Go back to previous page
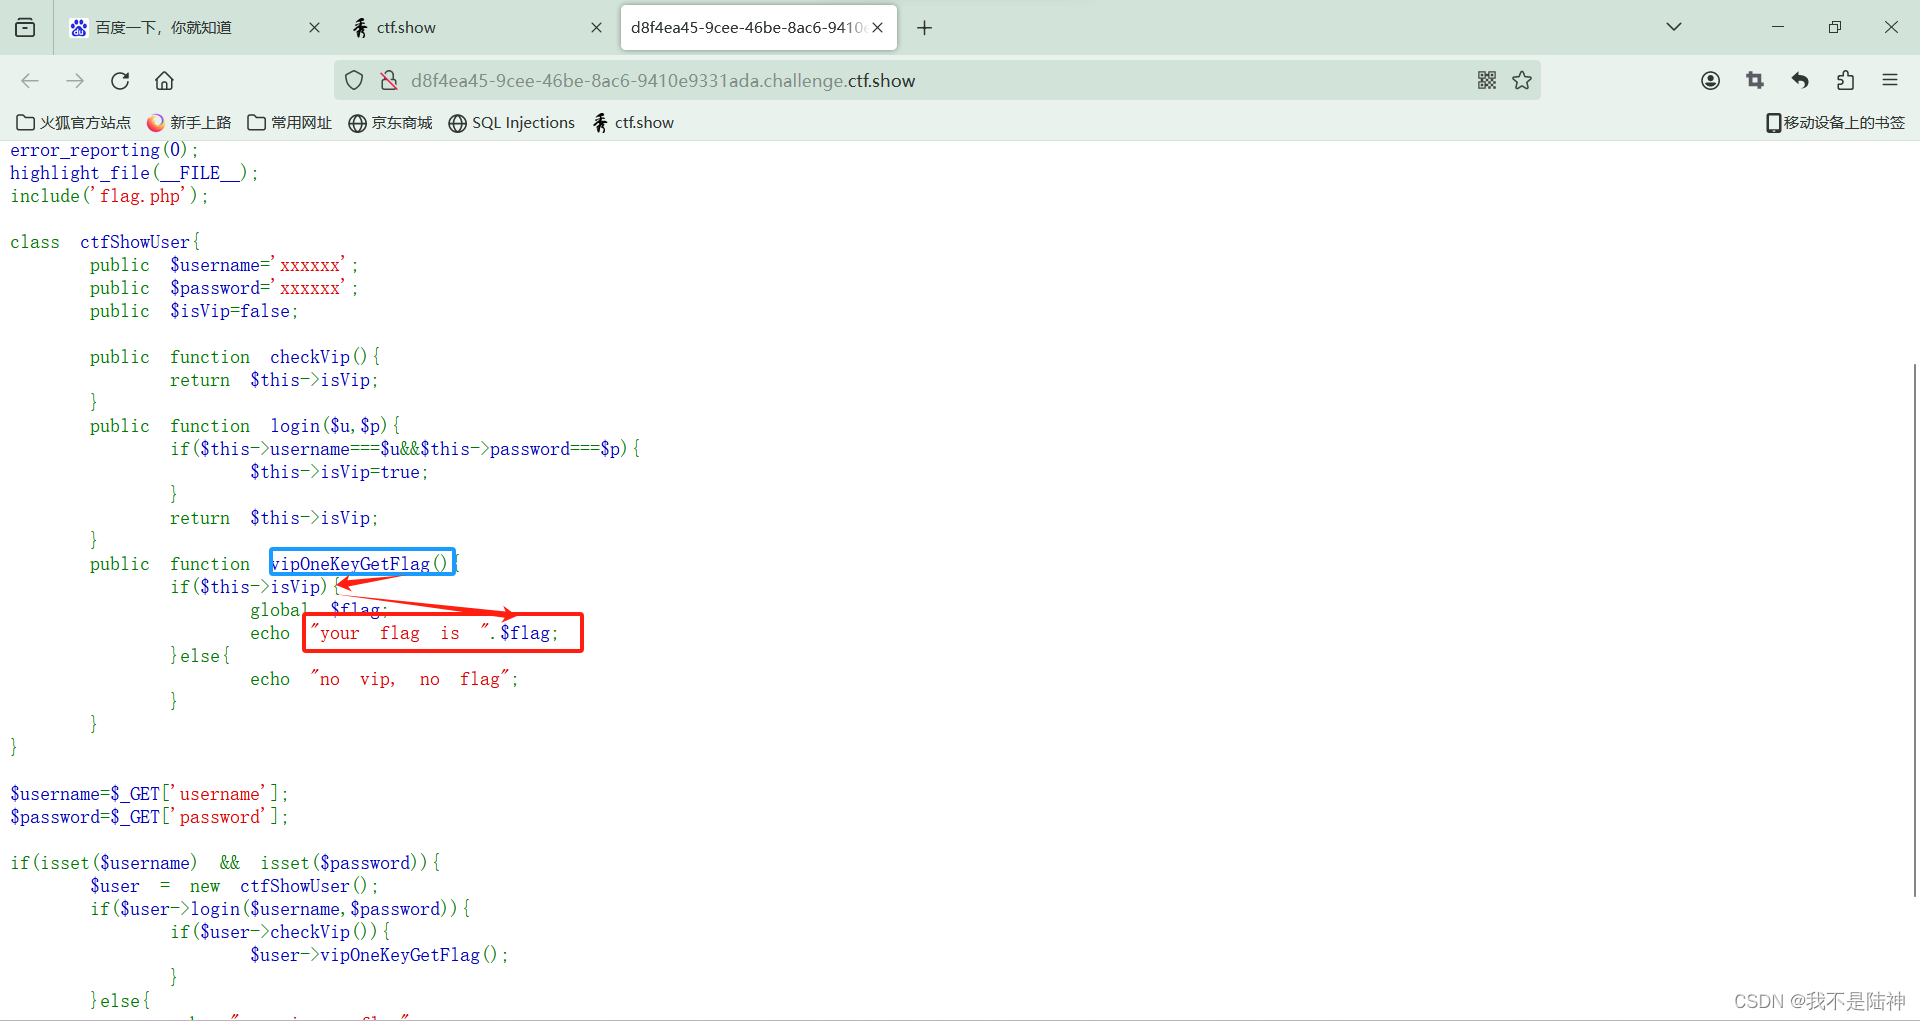1920x1021 pixels. point(30,80)
